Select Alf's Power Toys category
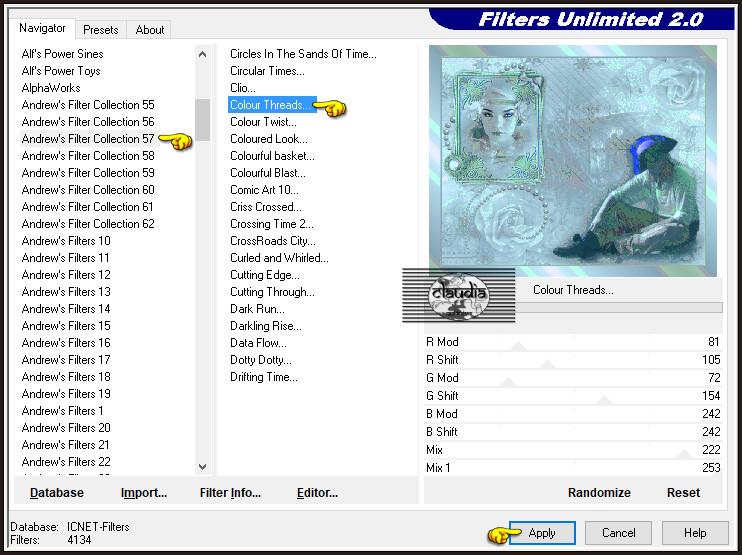This screenshot has height=555, width=742. (61, 71)
